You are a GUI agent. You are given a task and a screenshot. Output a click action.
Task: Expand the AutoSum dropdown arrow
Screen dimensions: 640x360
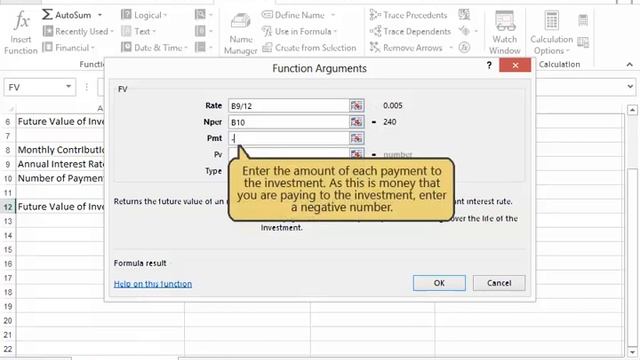100,15
